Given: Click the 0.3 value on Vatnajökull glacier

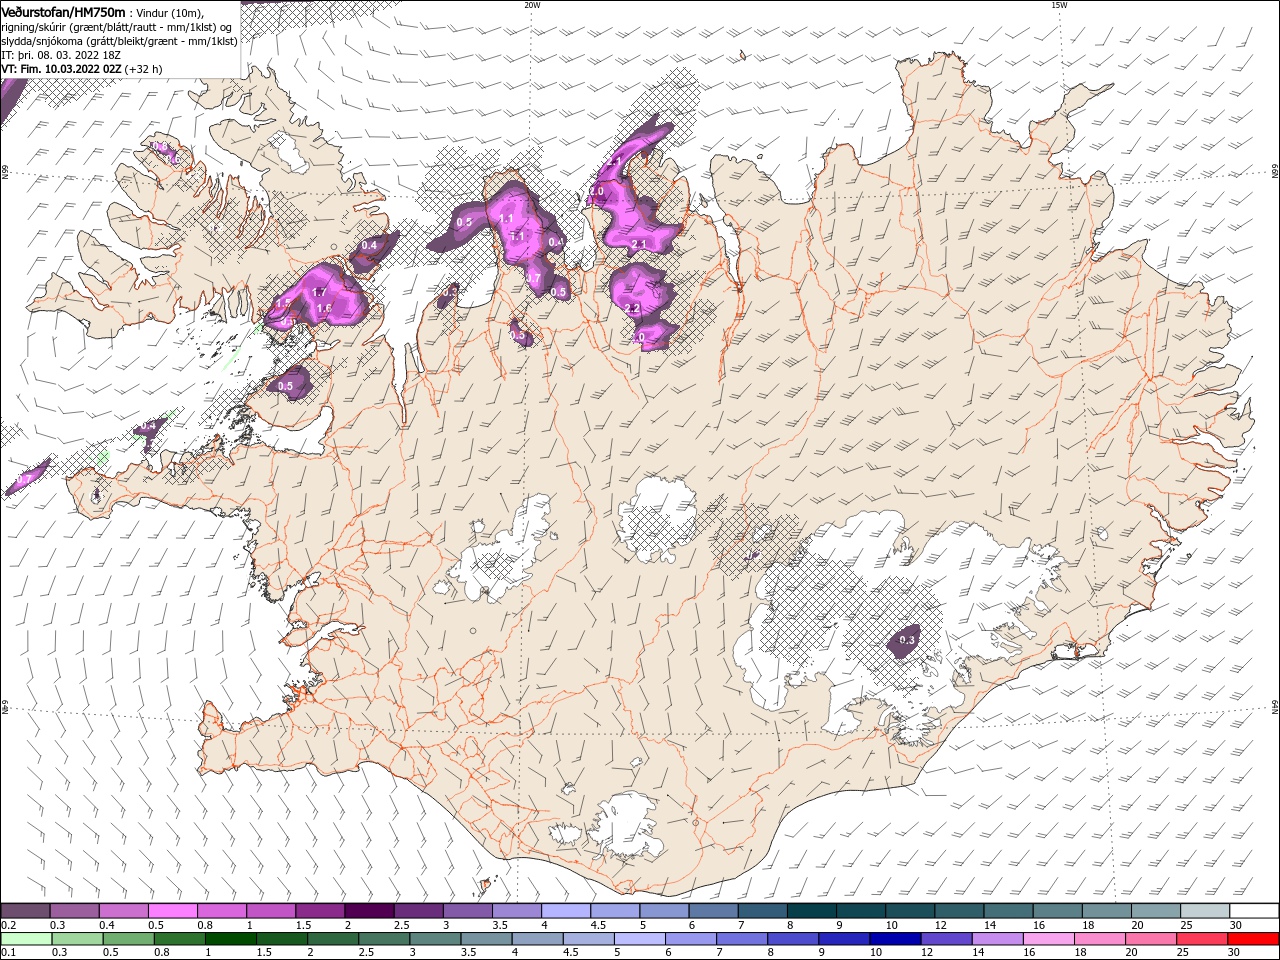Looking at the screenshot, I should click(x=908, y=640).
